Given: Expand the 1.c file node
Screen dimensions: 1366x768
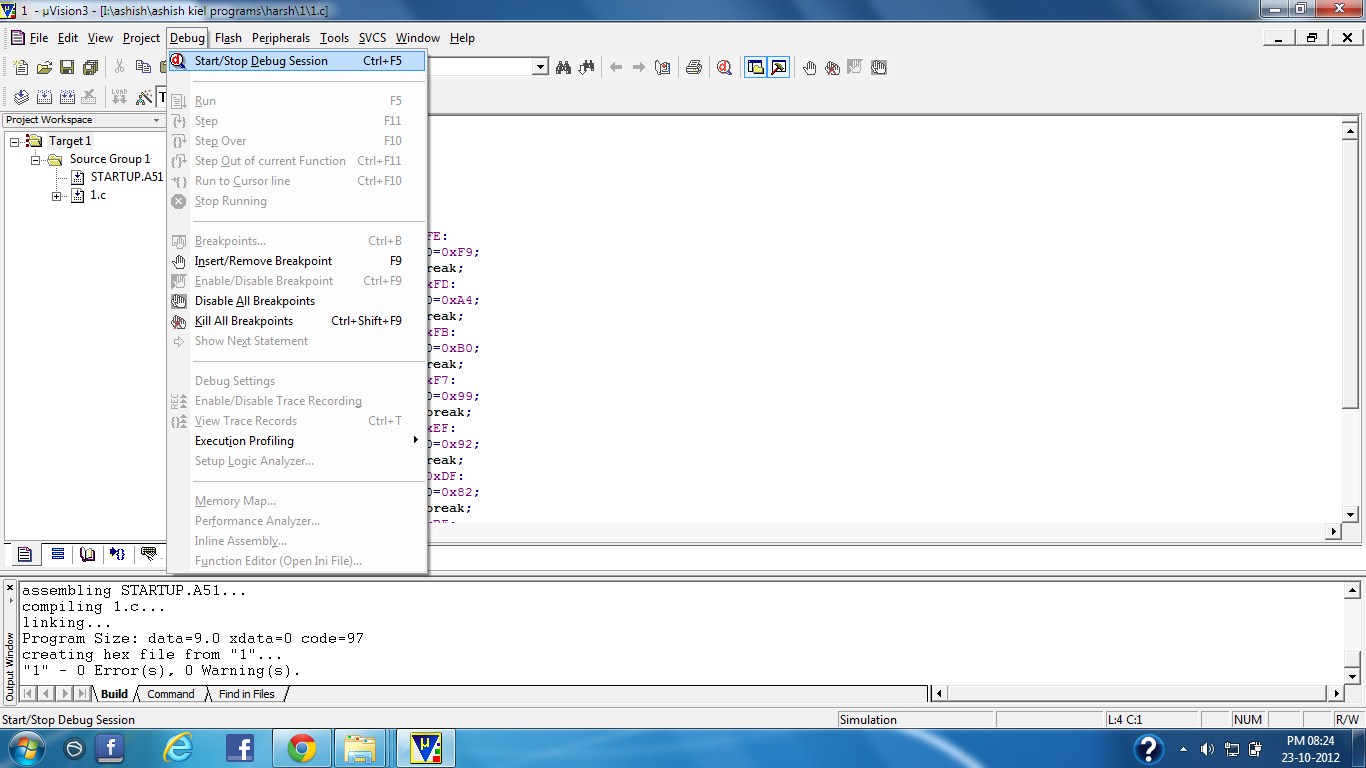Looking at the screenshot, I should (57, 196).
